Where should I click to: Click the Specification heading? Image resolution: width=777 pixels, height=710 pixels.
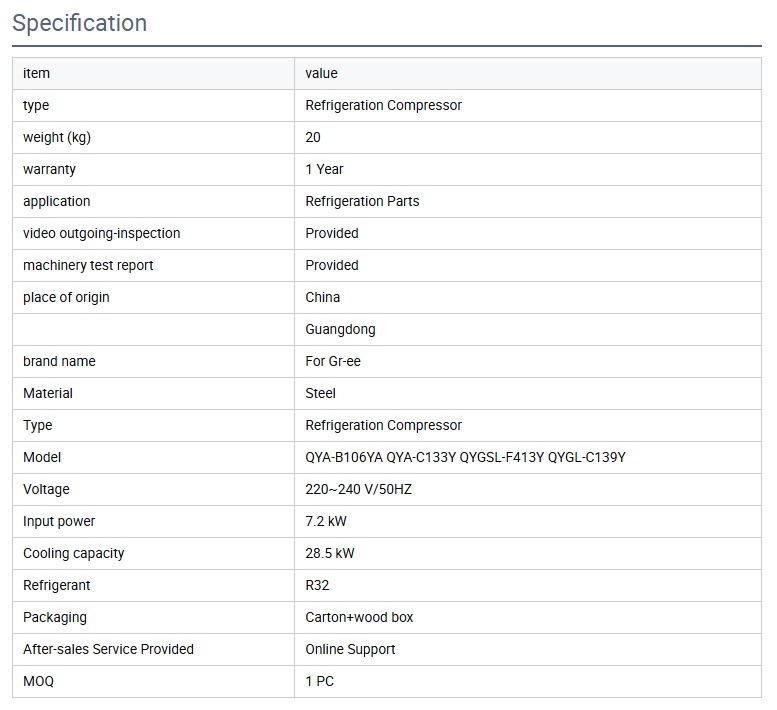80,23
